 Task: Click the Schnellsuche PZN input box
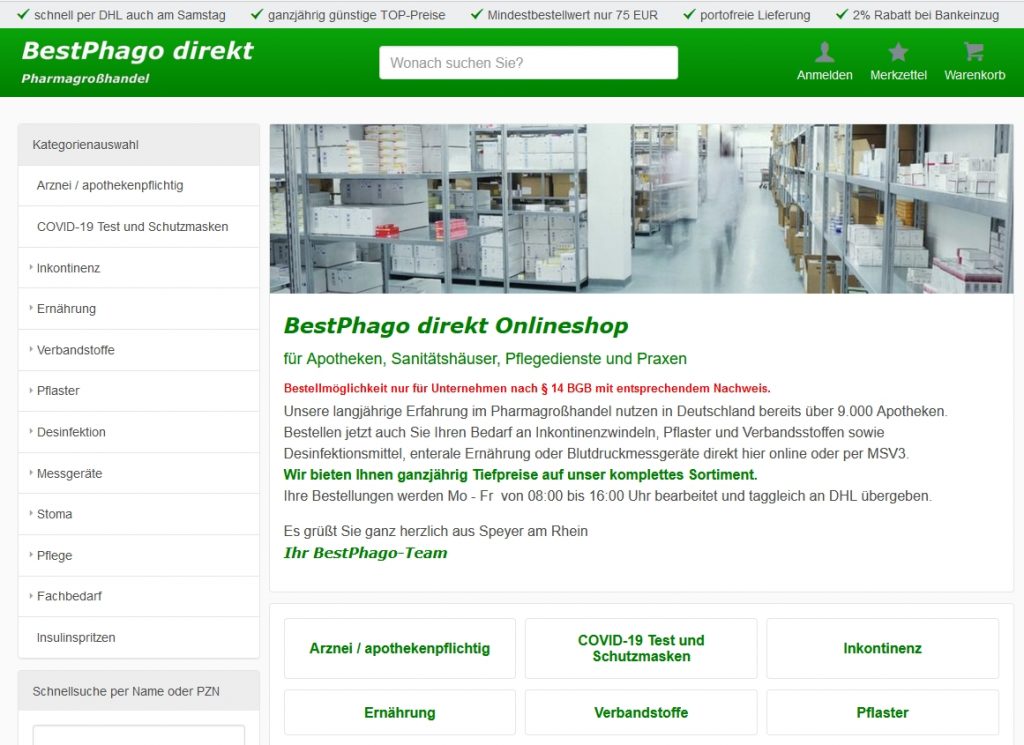[138, 735]
